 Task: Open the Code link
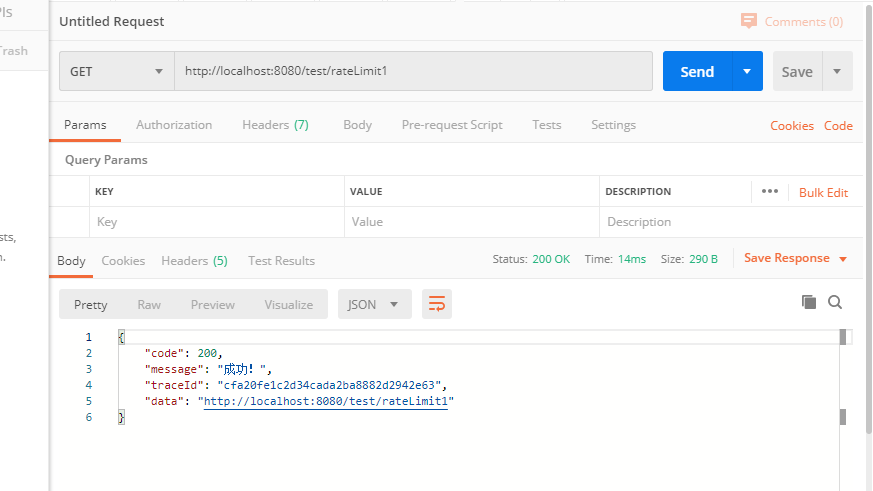[x=838, y=126]
